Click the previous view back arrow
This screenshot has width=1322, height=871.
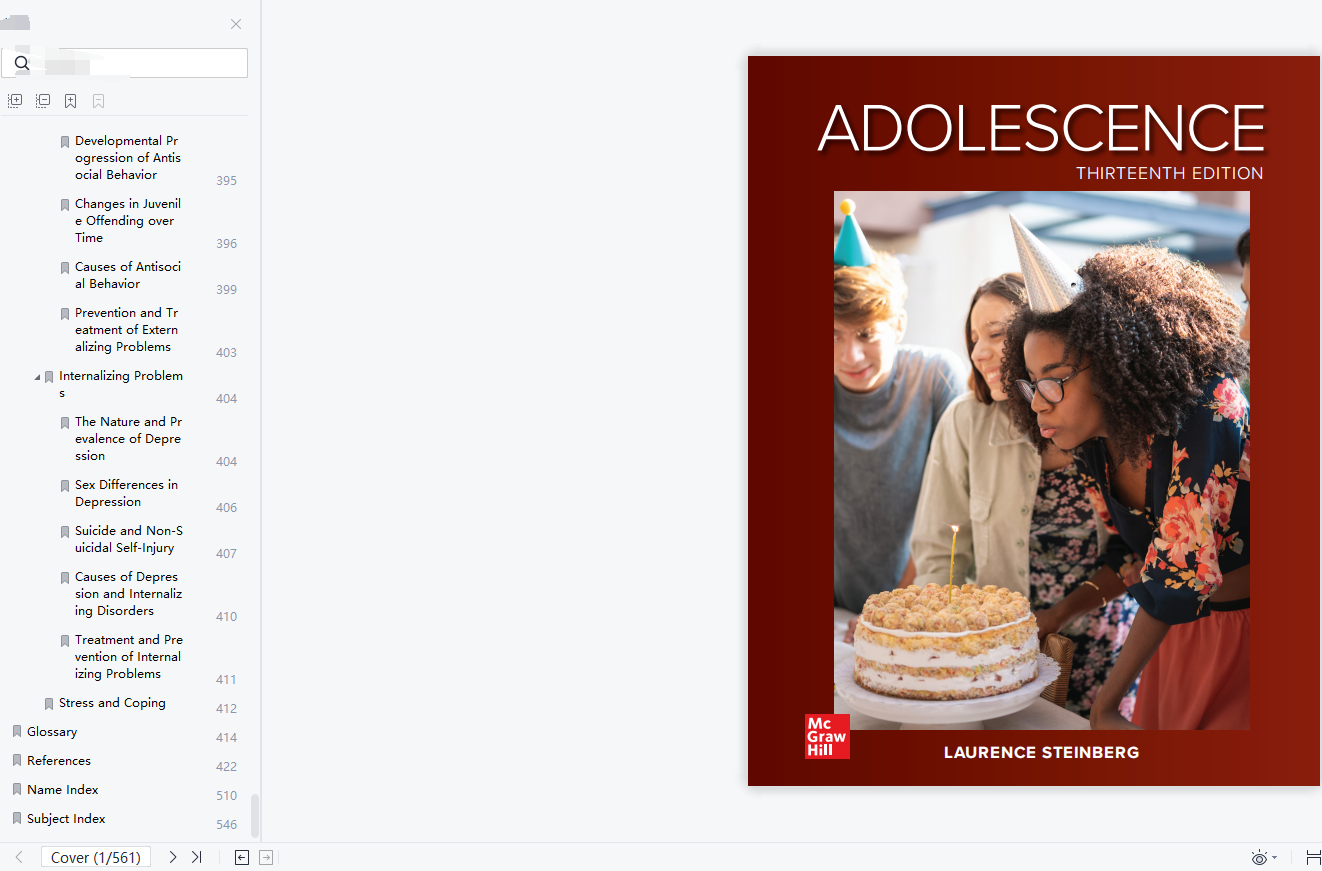[x=242, y=857]
